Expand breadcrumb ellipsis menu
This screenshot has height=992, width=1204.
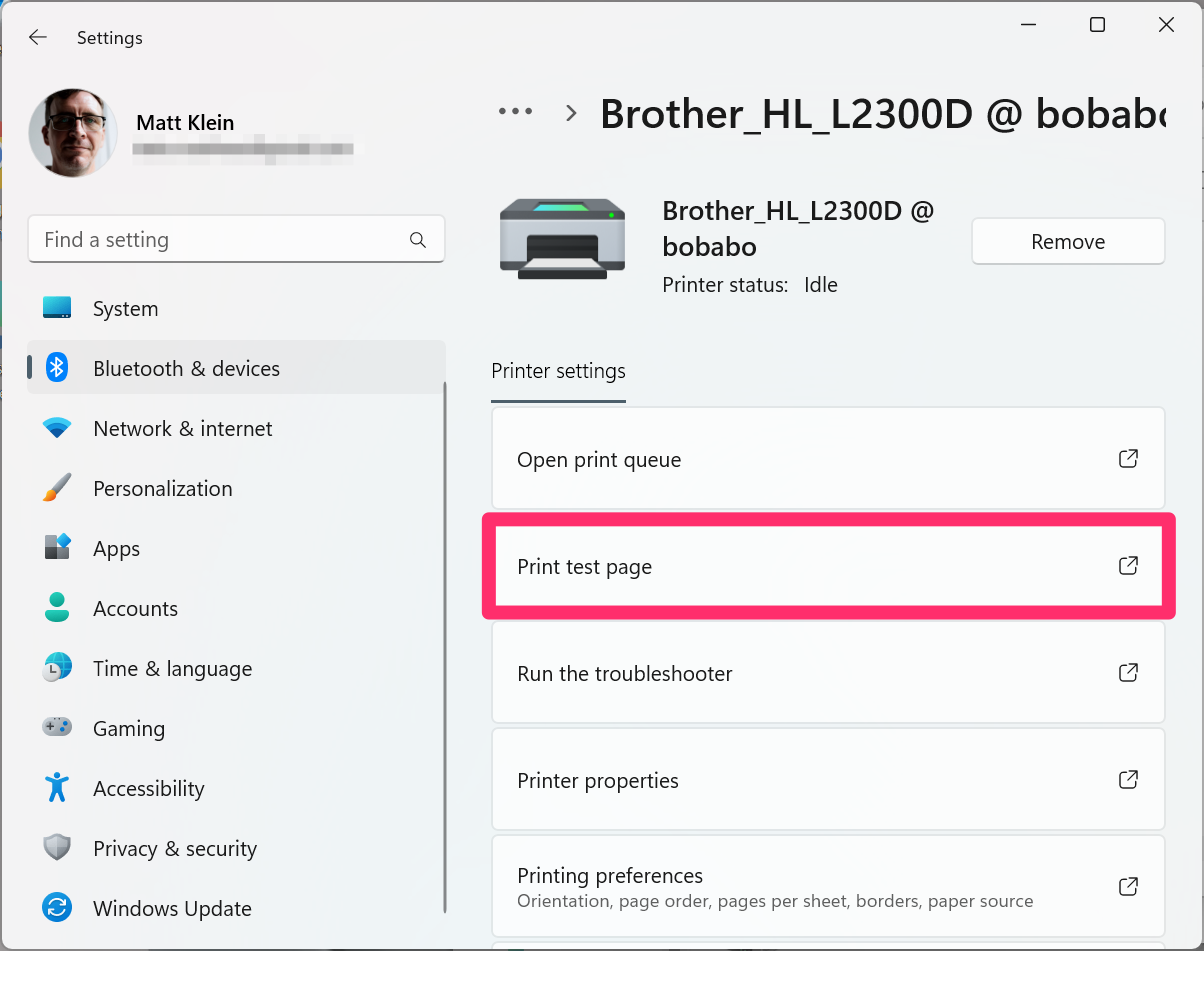tap(516, 112)
